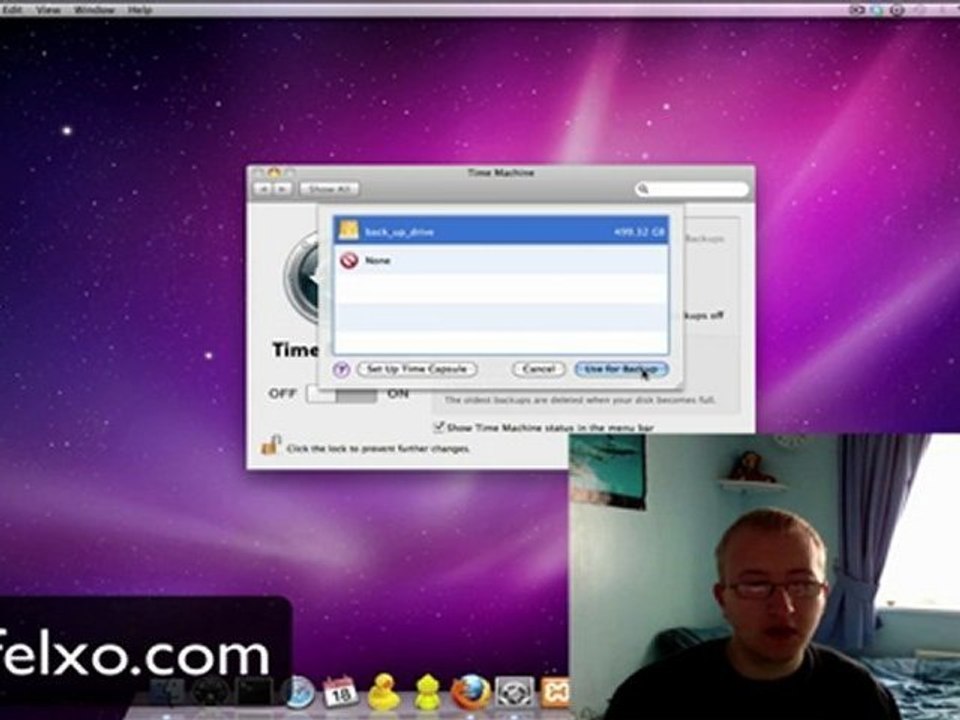Image resolution: width=960 pixels, height=720 pixels.
Task: Open the Window menu
Action: click(x=94, y=9)
